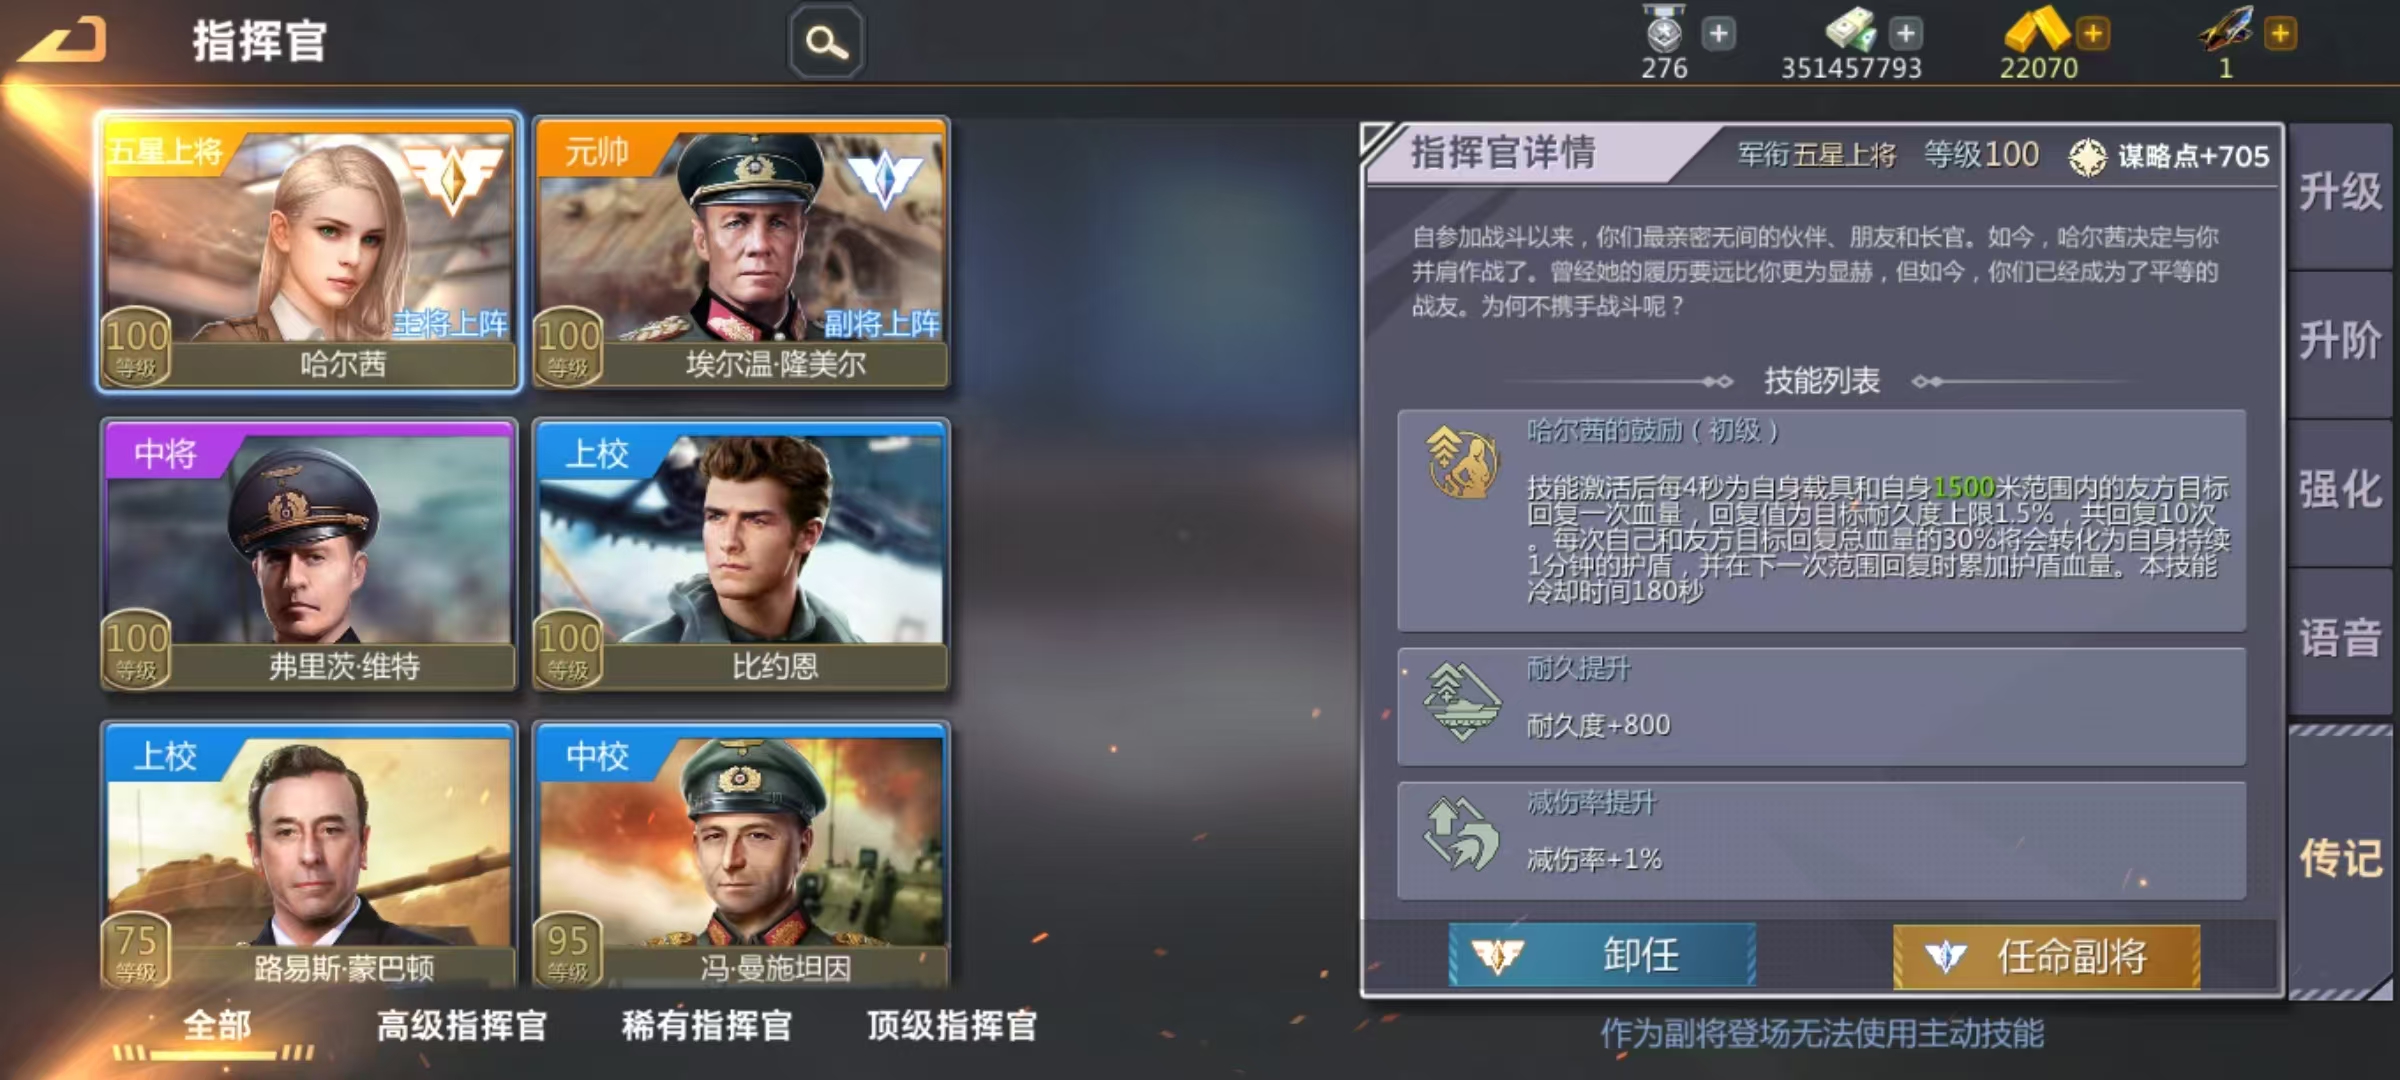Tap the 减伤率提升 skill icon

pos(1462,832)
